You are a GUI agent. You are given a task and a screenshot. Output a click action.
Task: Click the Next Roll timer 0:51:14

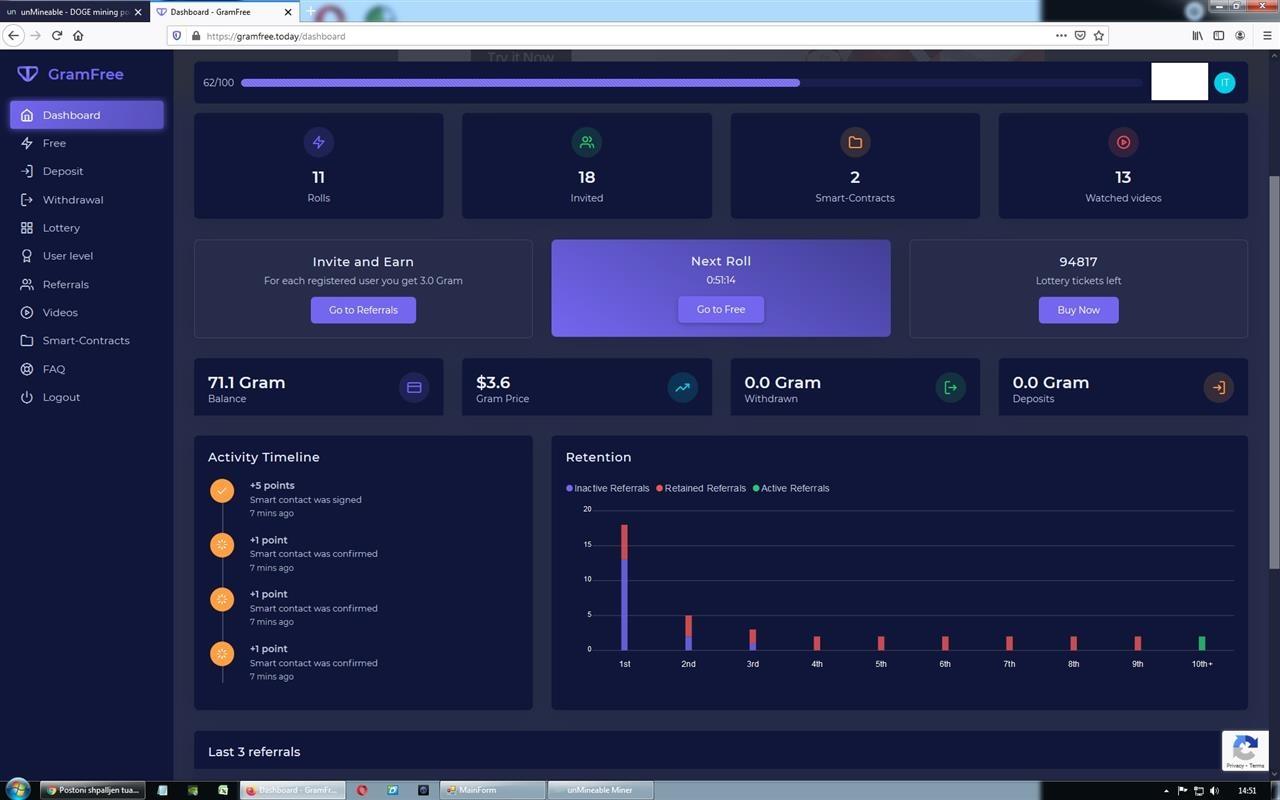click(x=721, y=280)
